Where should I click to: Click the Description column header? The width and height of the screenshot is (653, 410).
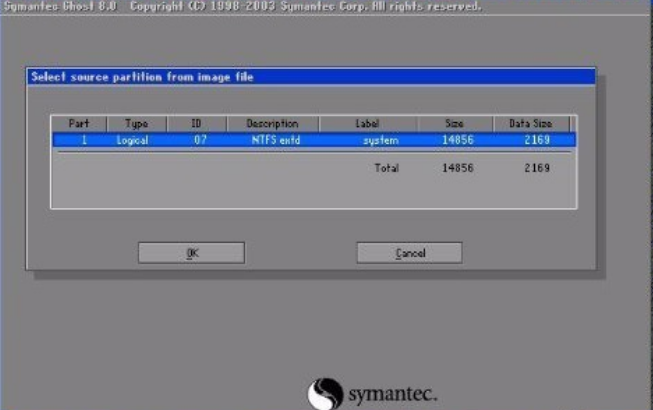coord(274,124)
